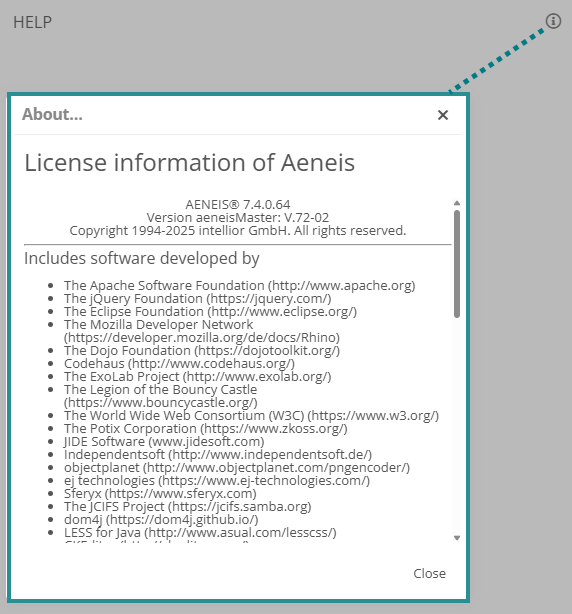The height and width of the screenshot is (614, 572).
Task: Click the JIDE Software entry
Action: point(164,441)
